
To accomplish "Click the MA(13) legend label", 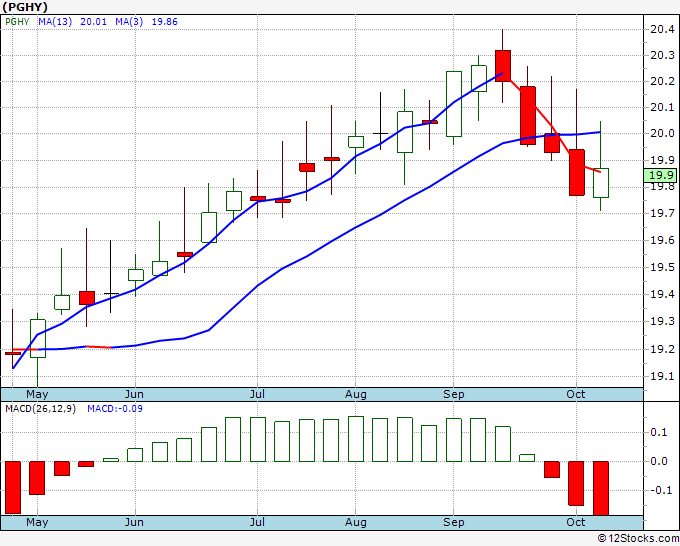I will pyautogui.click(x=55, y=22).
